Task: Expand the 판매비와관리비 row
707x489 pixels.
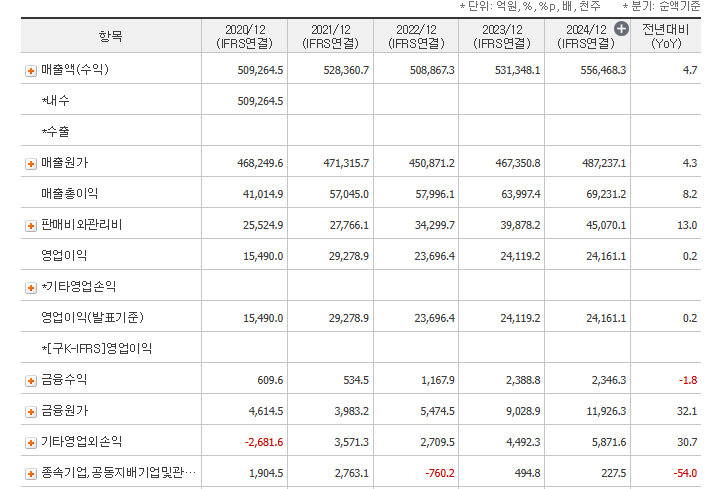Action: pyautogui.click(x=31, y=226)
